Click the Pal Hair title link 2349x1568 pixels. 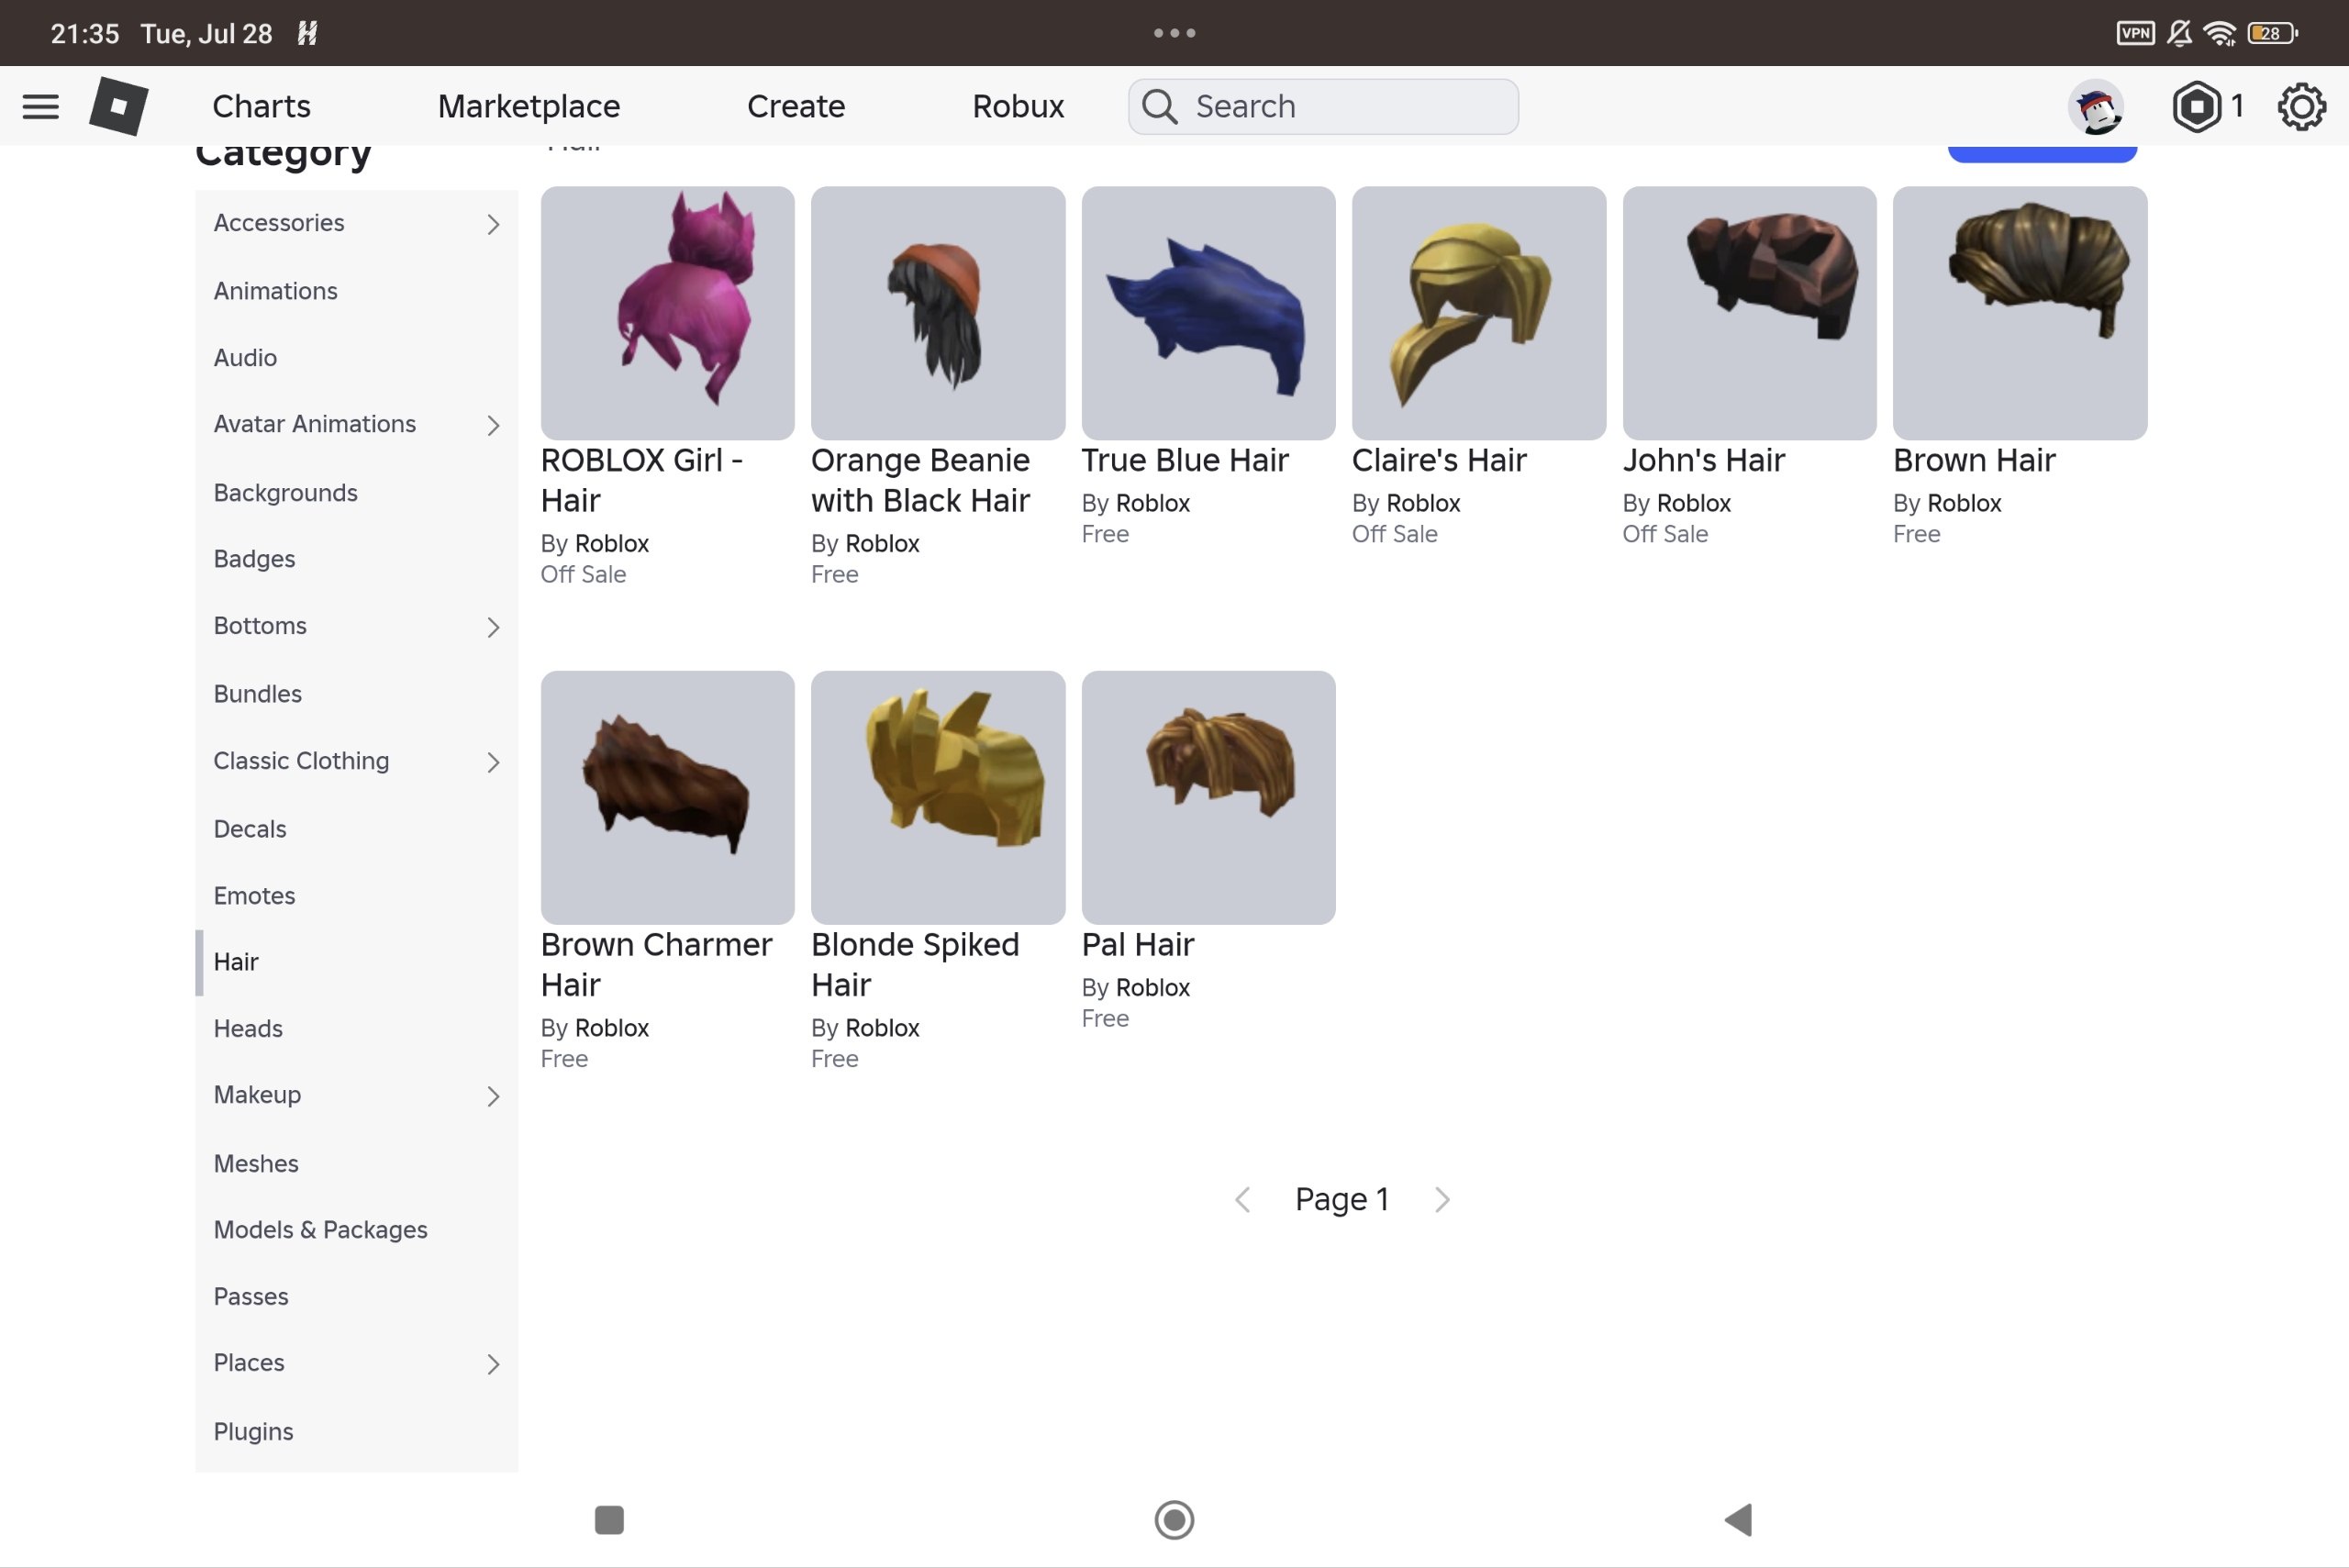point(1138,945)
